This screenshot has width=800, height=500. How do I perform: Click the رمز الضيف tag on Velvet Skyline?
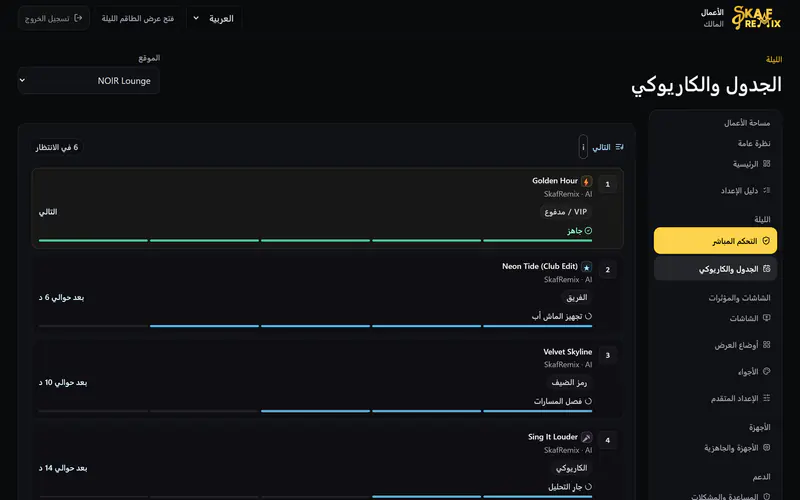(569, 382)
